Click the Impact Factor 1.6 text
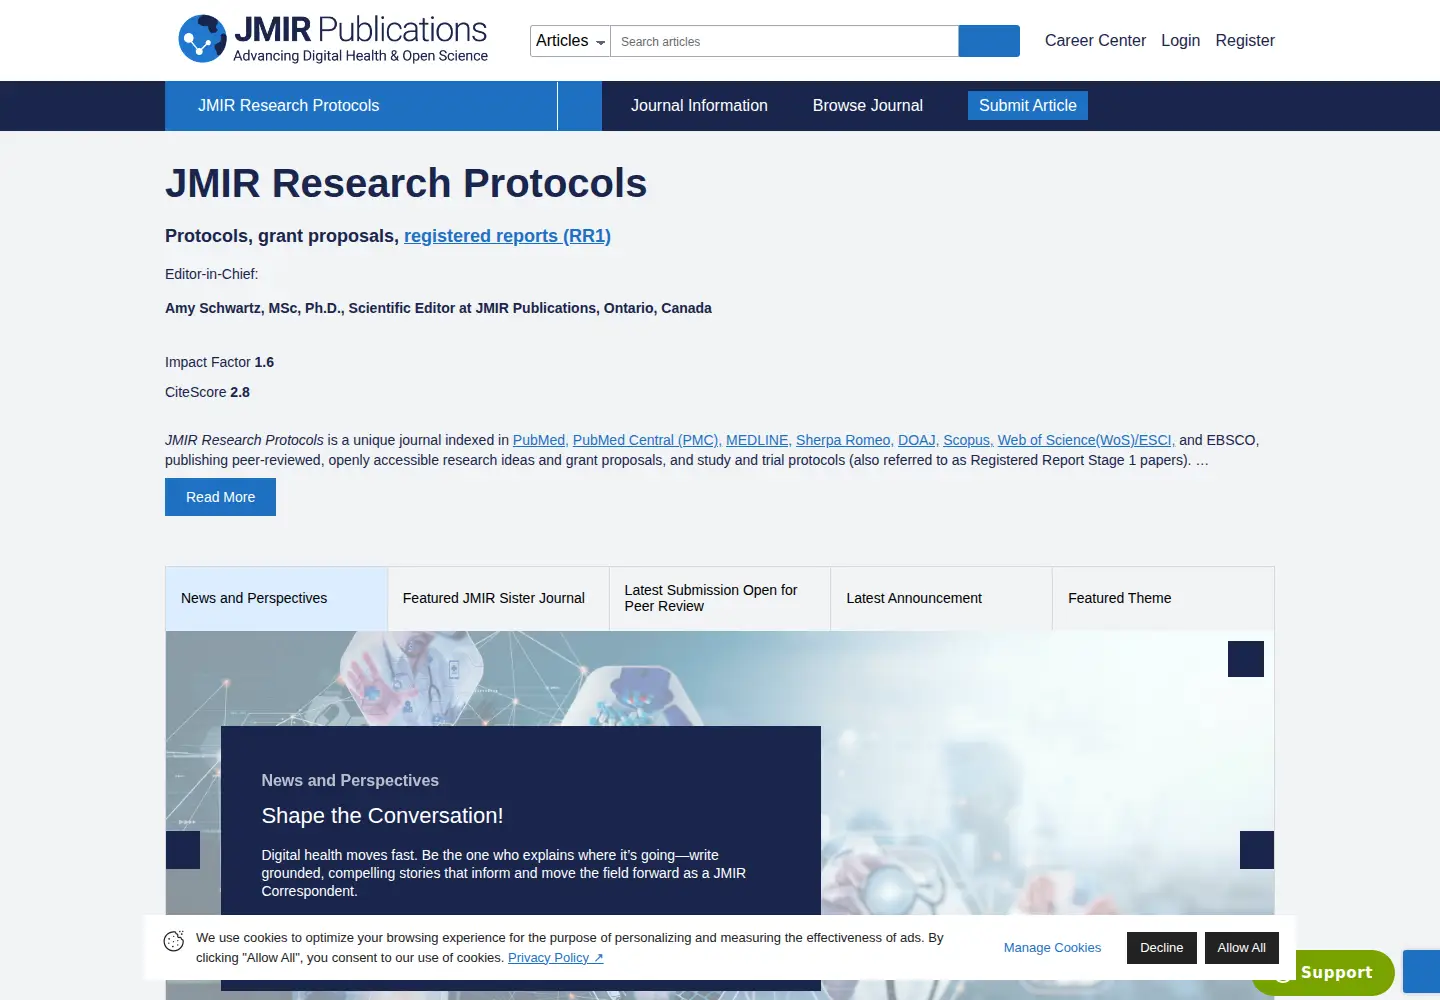Image resolution: width=1440 pixels, height=1000 pixels. [x=219, y=362]
